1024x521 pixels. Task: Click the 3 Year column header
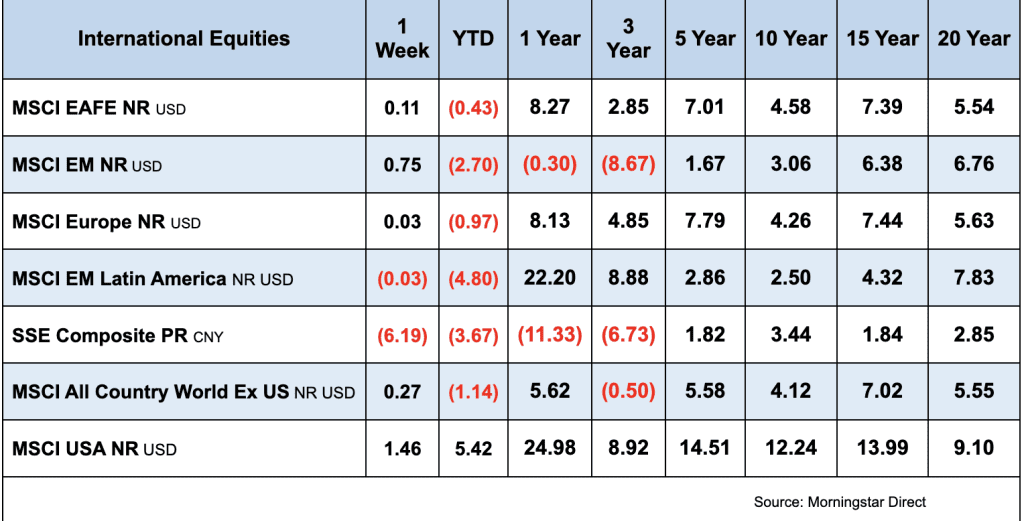(x=628, y=39)
